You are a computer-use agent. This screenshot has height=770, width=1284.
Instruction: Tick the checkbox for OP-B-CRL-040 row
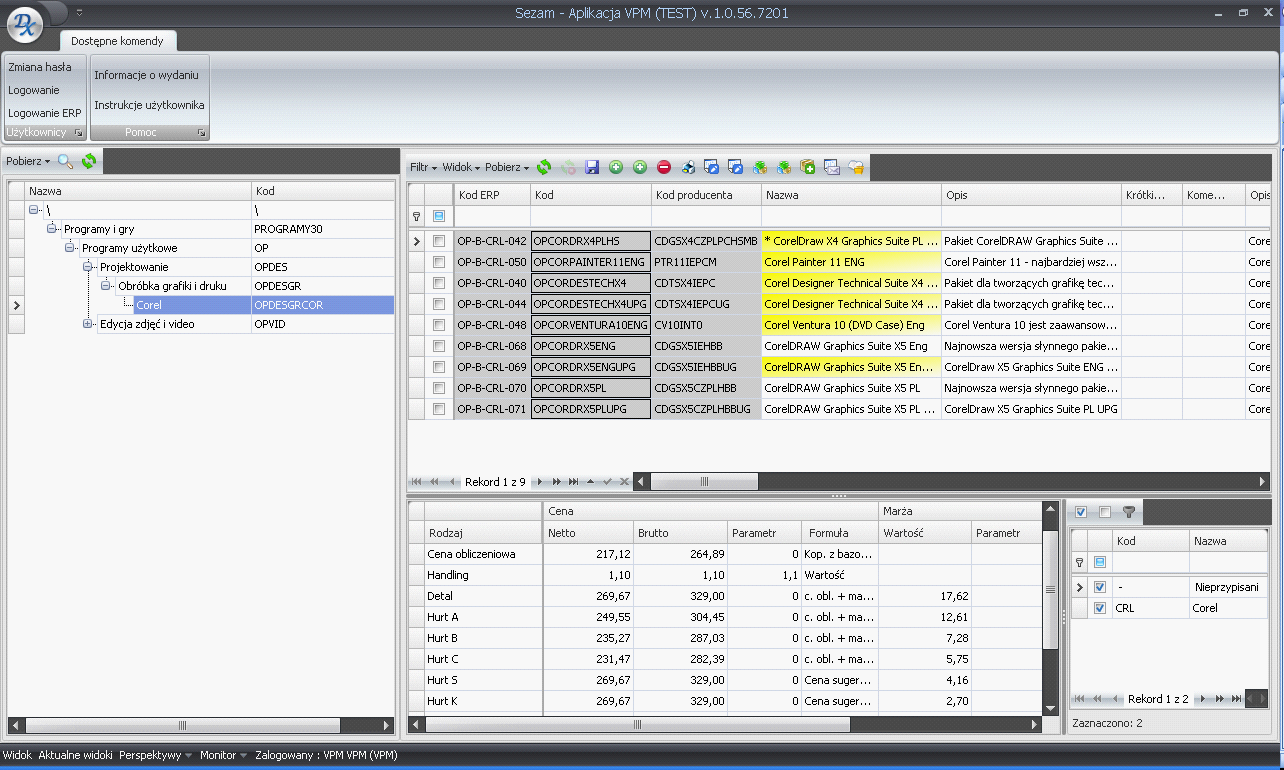439,283
